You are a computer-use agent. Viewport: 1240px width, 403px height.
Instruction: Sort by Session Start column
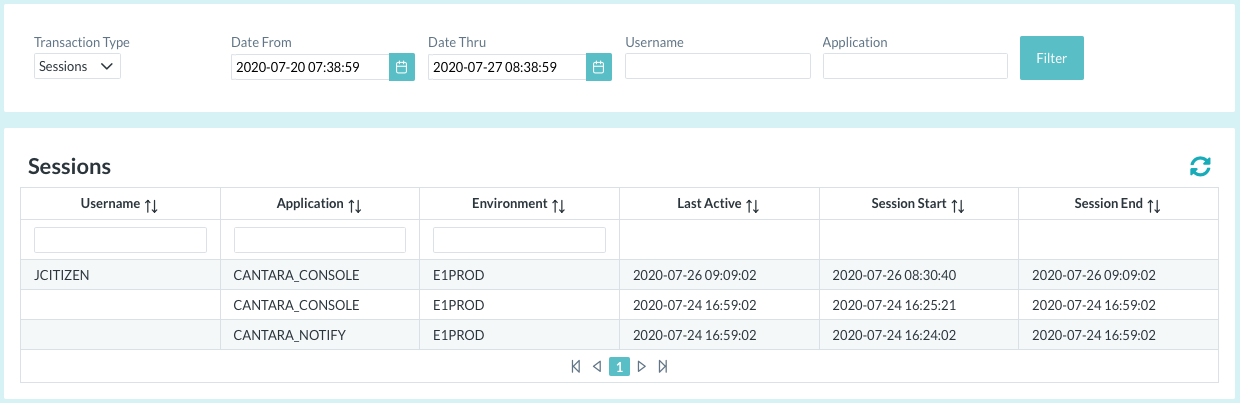tap(957, 205)
